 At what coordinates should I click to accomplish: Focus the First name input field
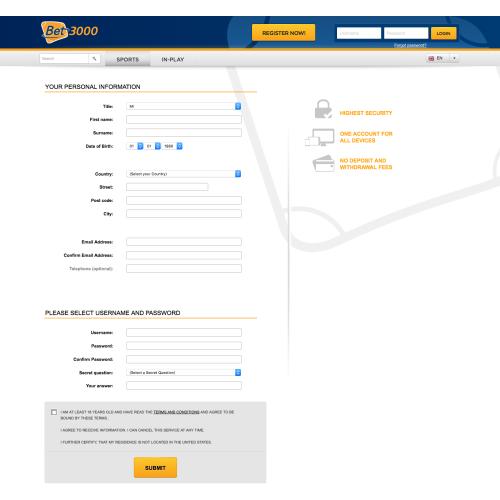tap(184, 119)
